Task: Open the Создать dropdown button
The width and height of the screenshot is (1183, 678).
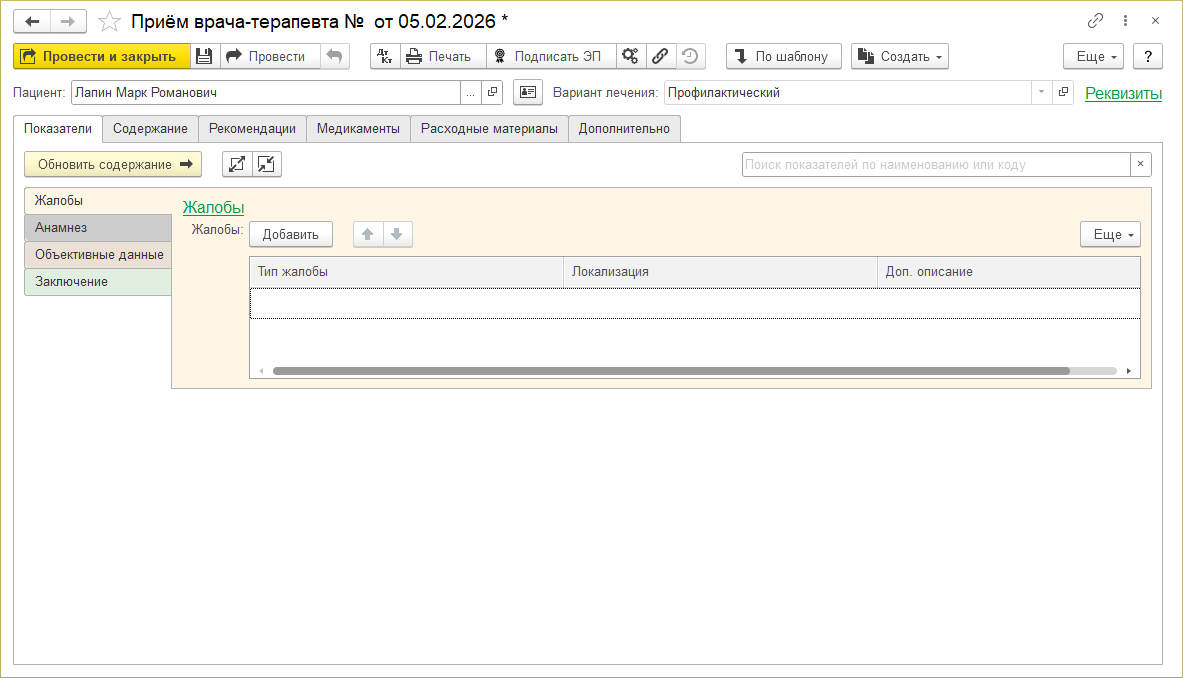Action: tap(899, 57)
